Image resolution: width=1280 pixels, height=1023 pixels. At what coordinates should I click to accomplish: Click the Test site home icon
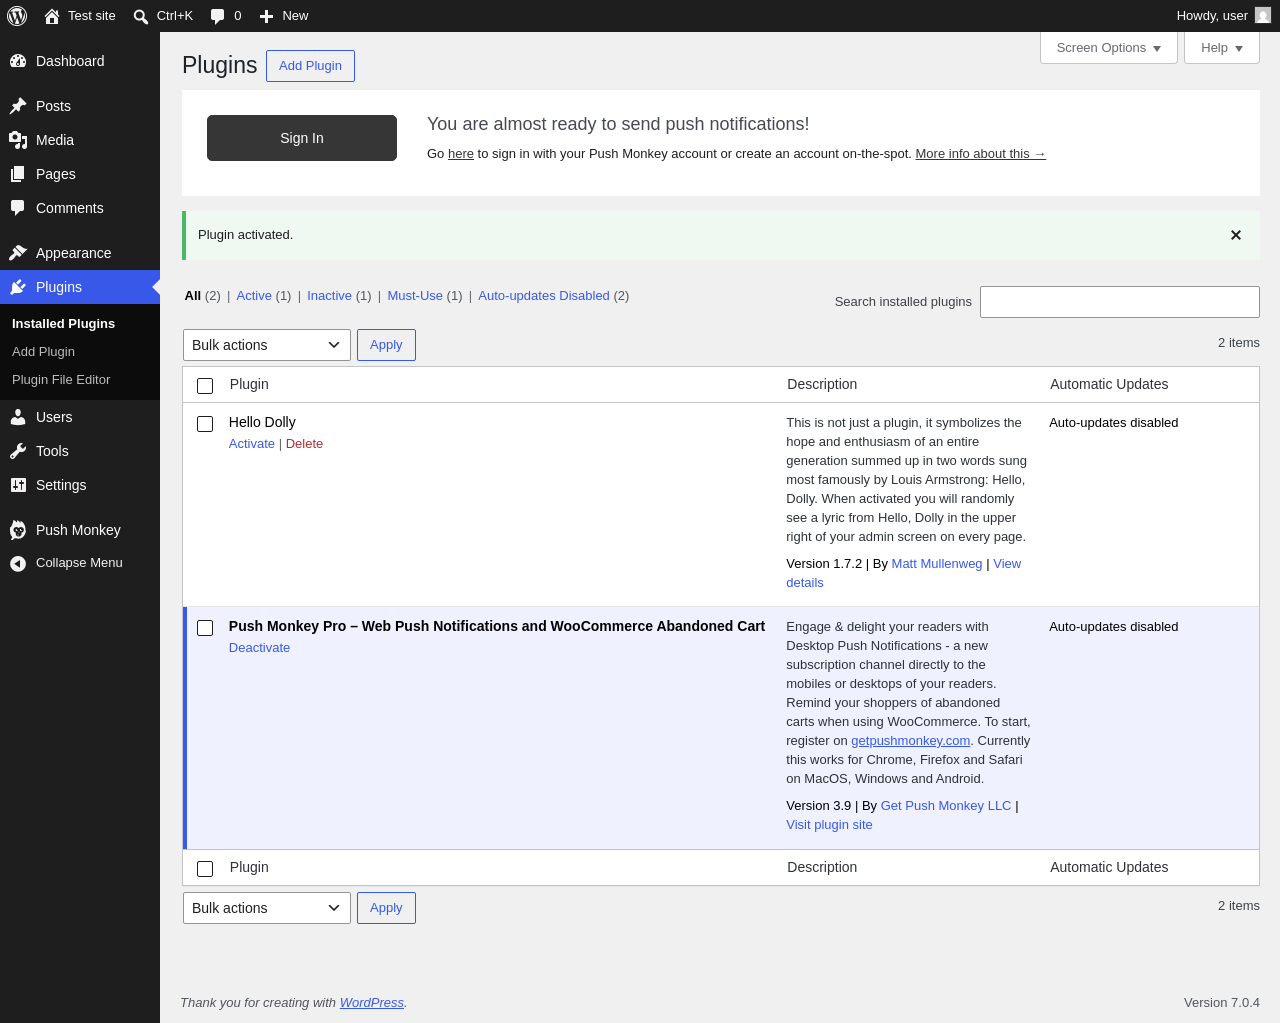(x=52, y=16)
